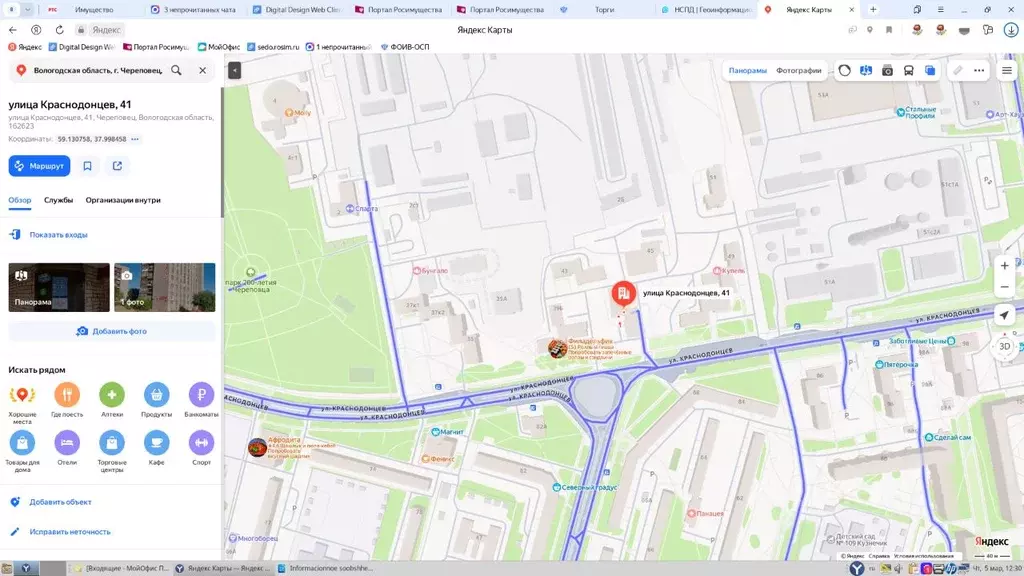
Task: Zoom in the map with plus button
Action: (1005, 266)
